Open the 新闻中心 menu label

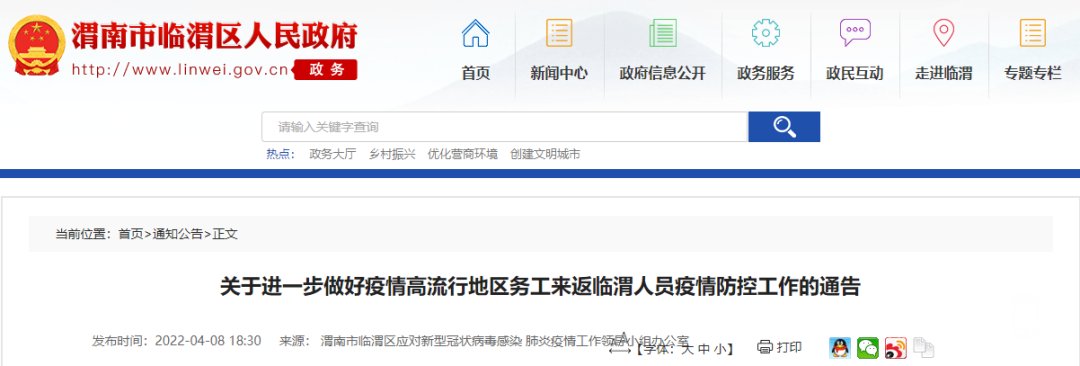(559, 73)
